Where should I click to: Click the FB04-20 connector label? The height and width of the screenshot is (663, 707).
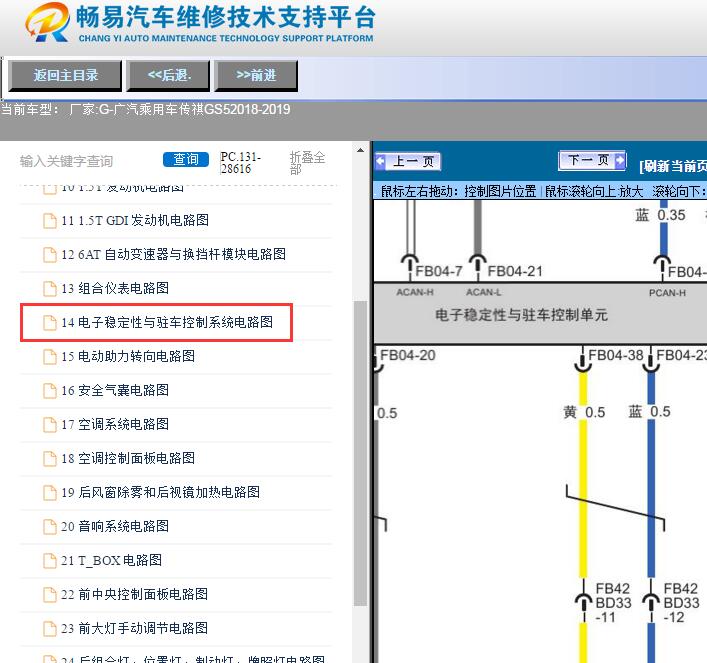click(408, 355)
